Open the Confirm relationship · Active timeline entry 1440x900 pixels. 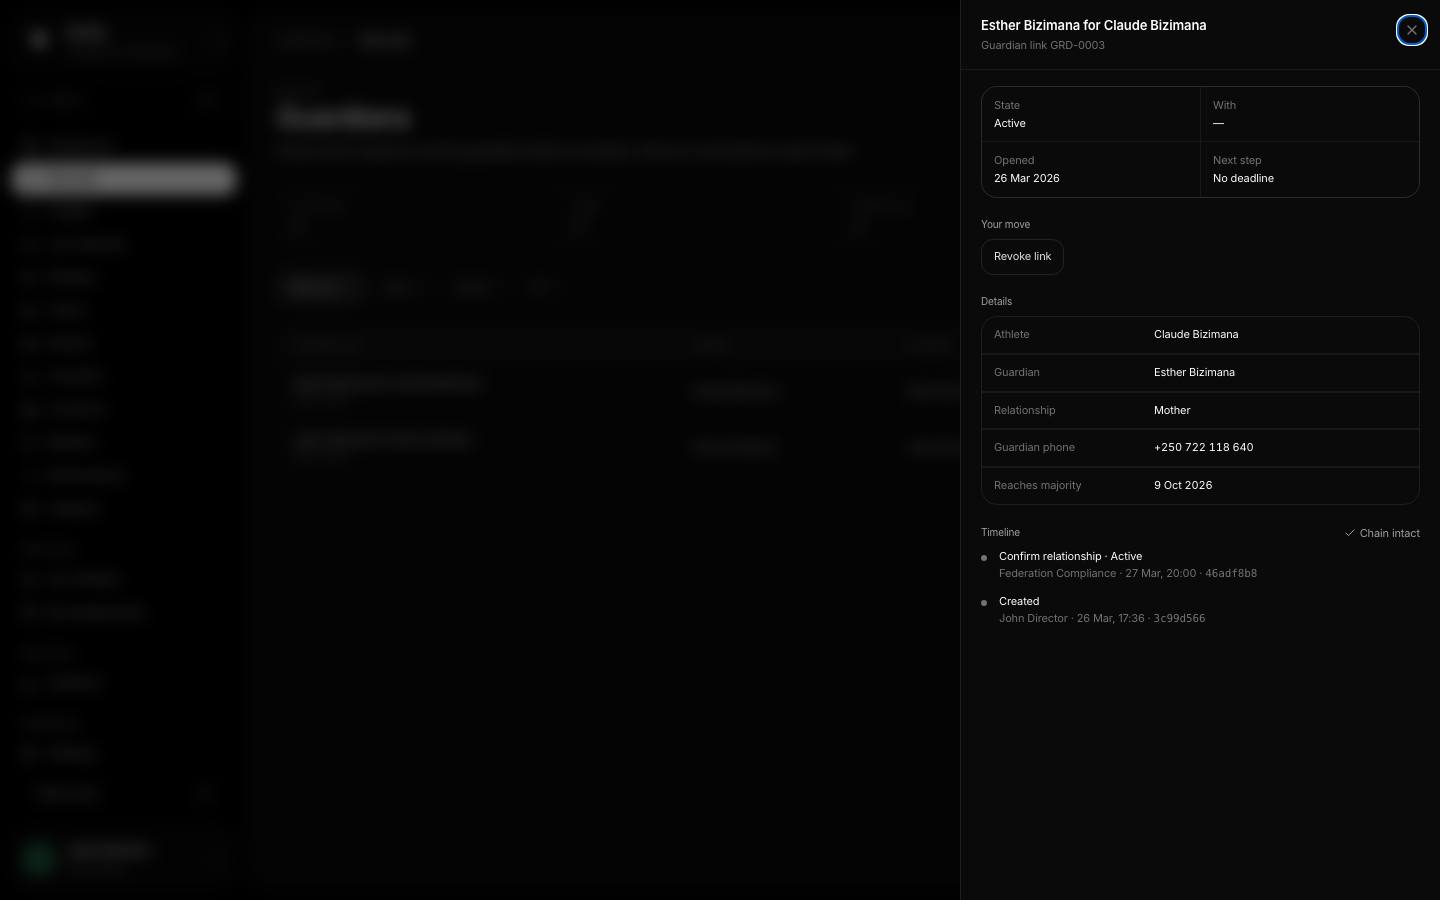point(1070,556)
